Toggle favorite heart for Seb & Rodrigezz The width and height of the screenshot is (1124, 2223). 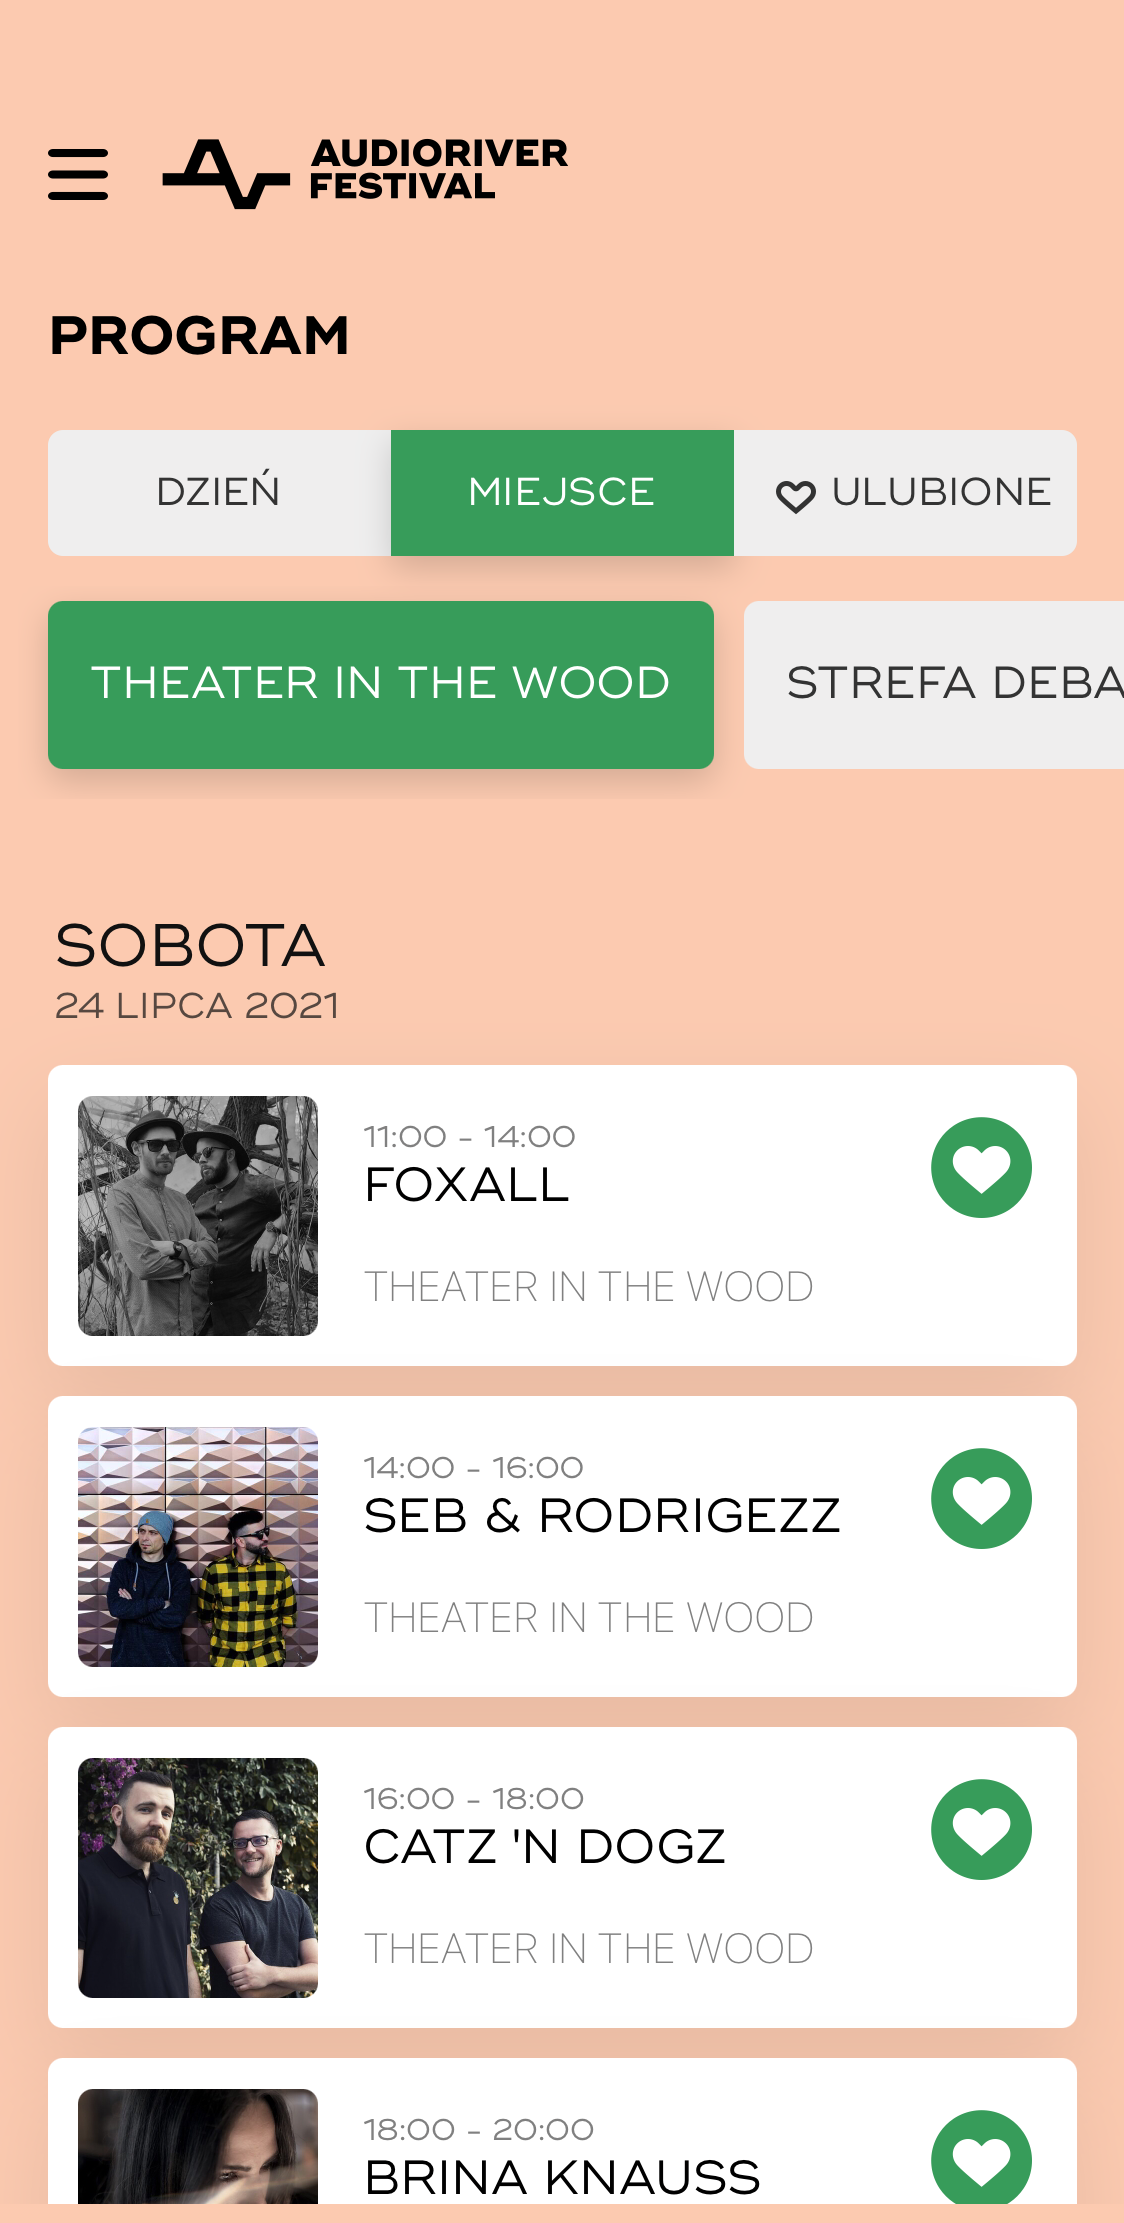tap(981, 1498)
